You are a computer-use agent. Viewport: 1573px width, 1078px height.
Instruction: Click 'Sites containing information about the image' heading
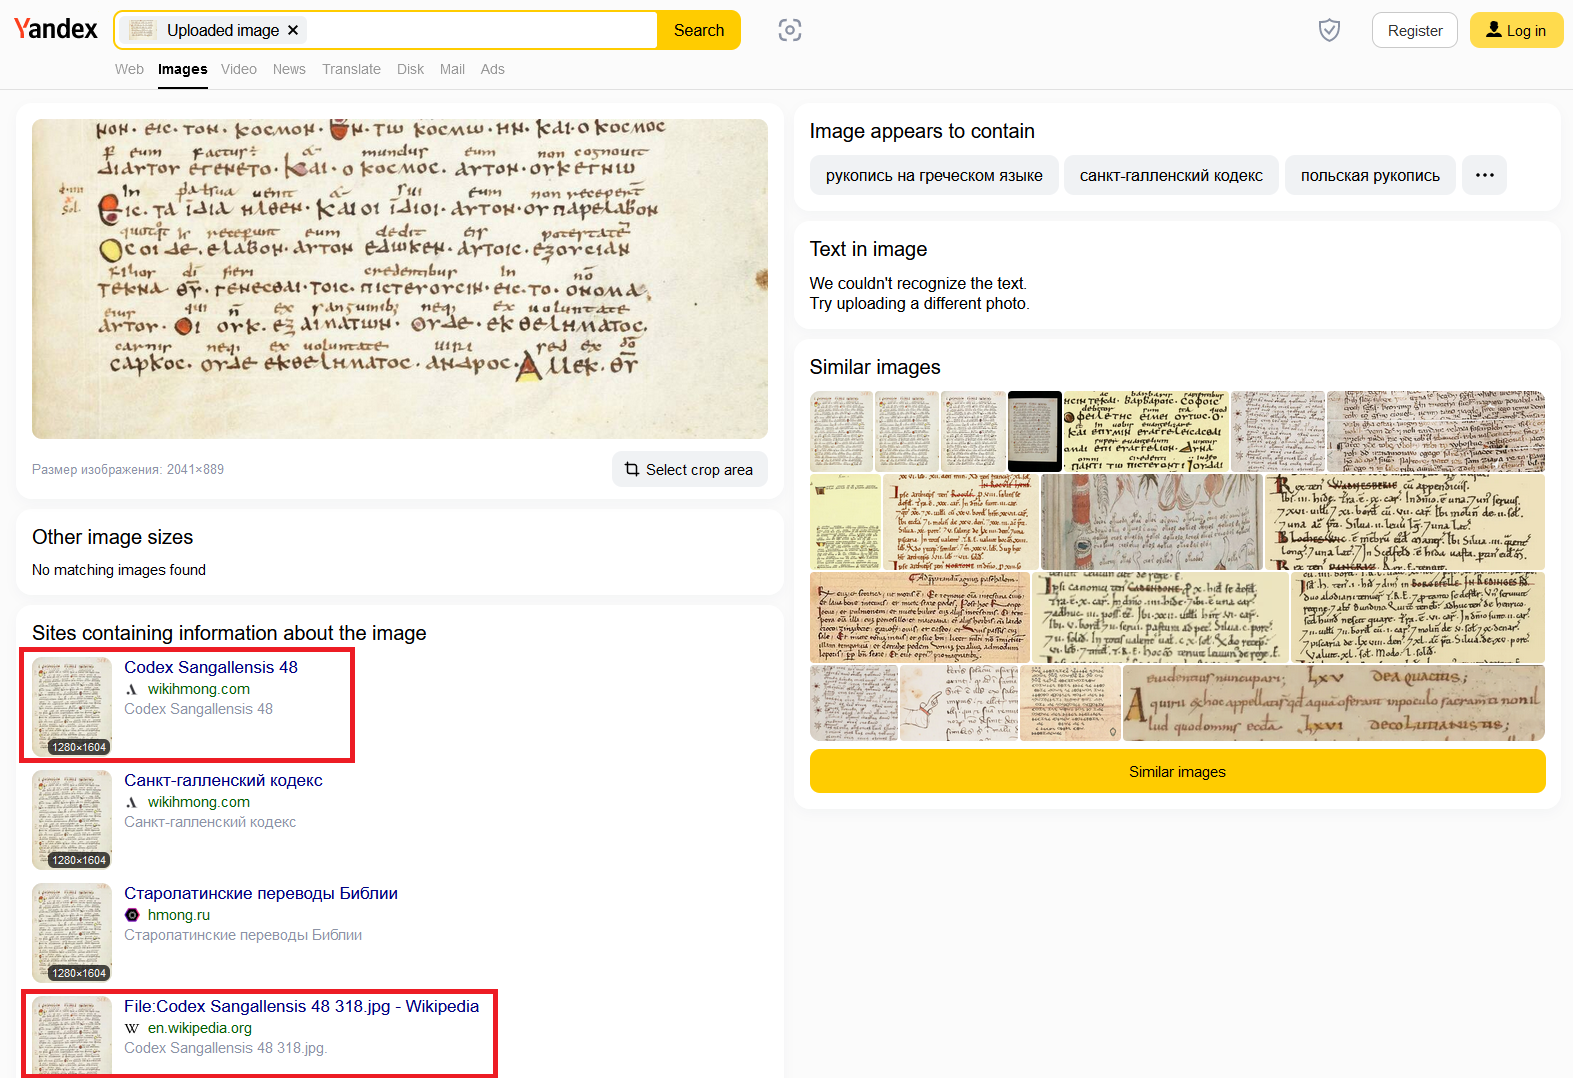point(229,633)
